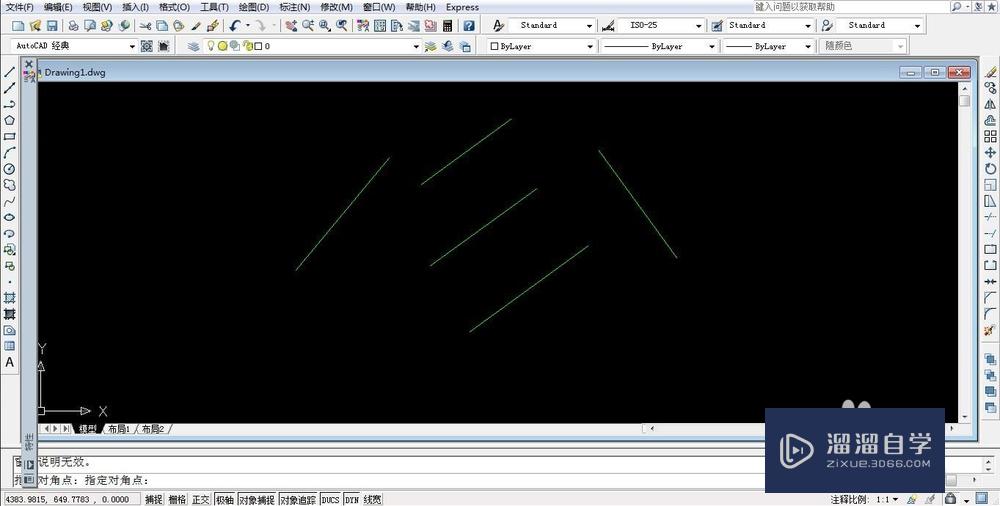Select the Polygon tool in Draw toolbar
The width and height of the screenshot is (1000, 506).
(x=10, y=120)
